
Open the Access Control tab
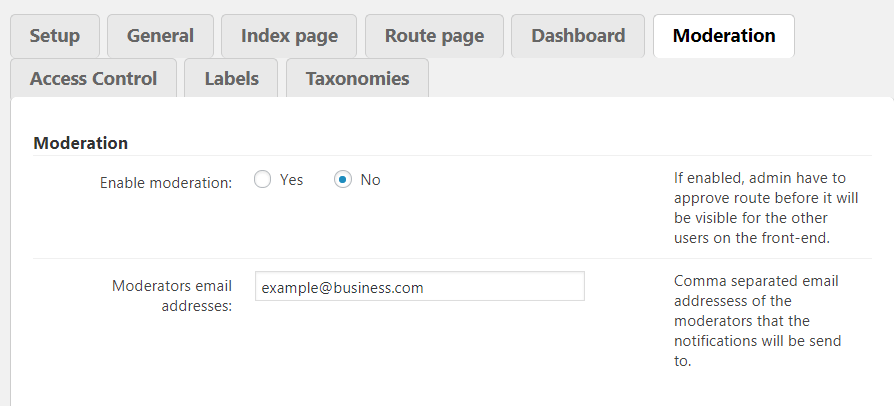point(93,78)
